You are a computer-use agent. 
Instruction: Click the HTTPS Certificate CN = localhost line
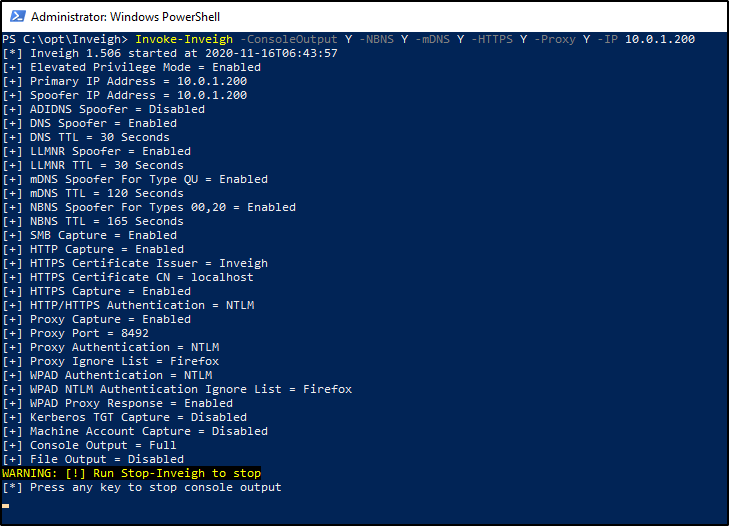tap(128, 277)
